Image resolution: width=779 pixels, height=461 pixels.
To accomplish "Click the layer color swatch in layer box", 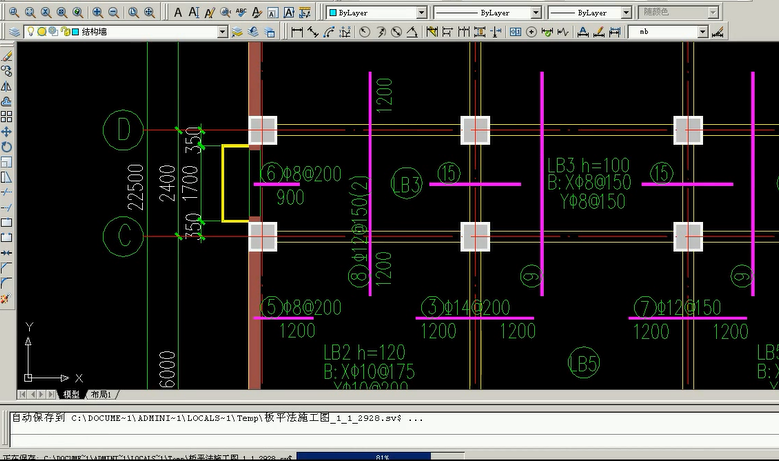I will [75, 32].
